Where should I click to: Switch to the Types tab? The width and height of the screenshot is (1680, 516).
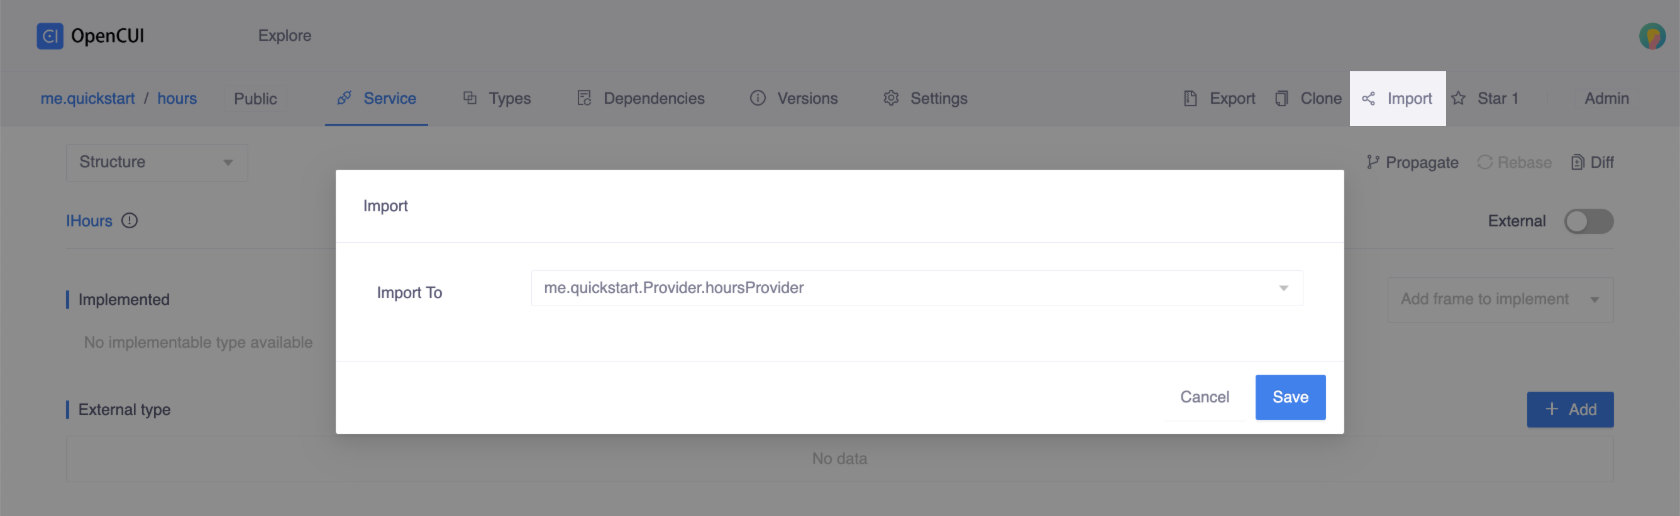tap(497, 98)
